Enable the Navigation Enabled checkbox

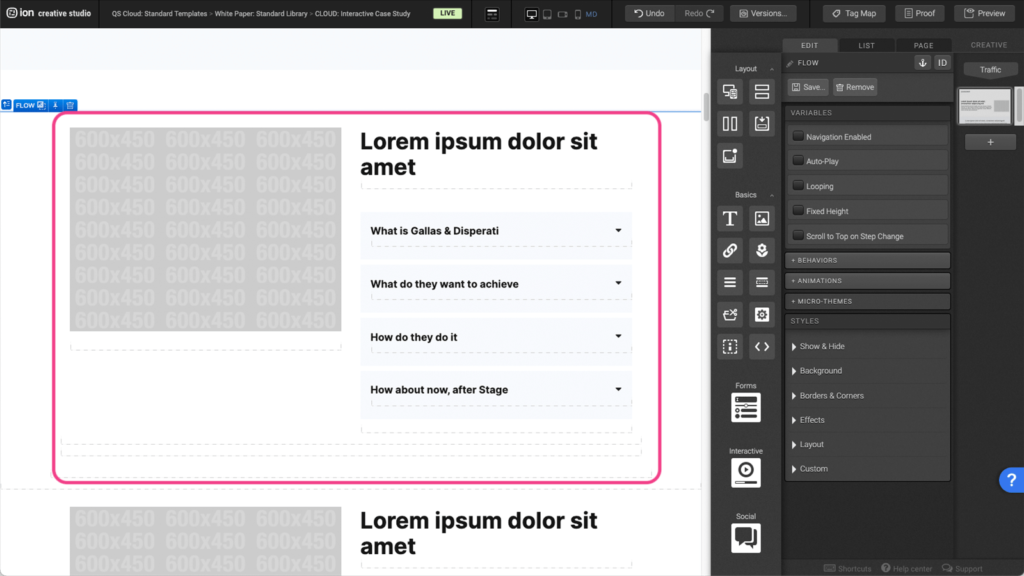[x=798, y=137]
